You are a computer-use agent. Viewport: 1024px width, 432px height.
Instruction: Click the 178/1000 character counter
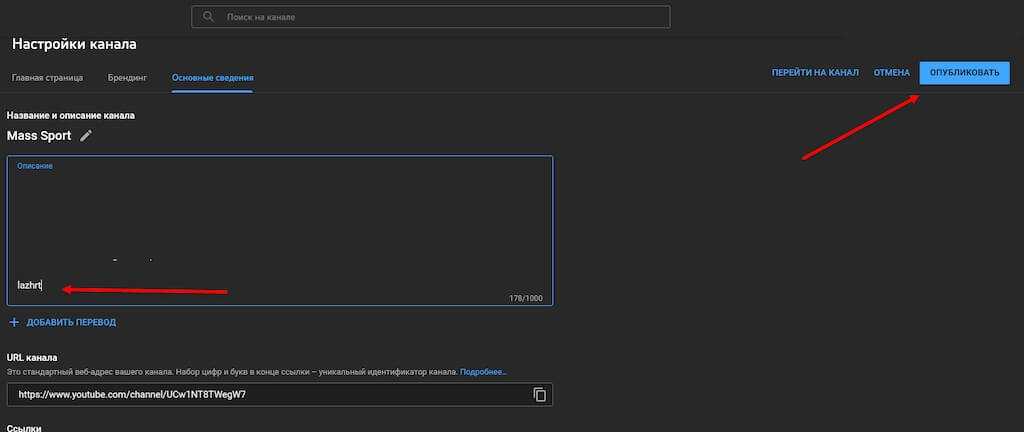[527, 298]
